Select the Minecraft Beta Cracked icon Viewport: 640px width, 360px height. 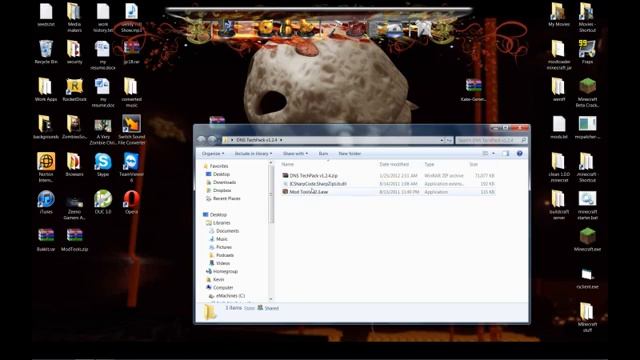coord(587,93)
